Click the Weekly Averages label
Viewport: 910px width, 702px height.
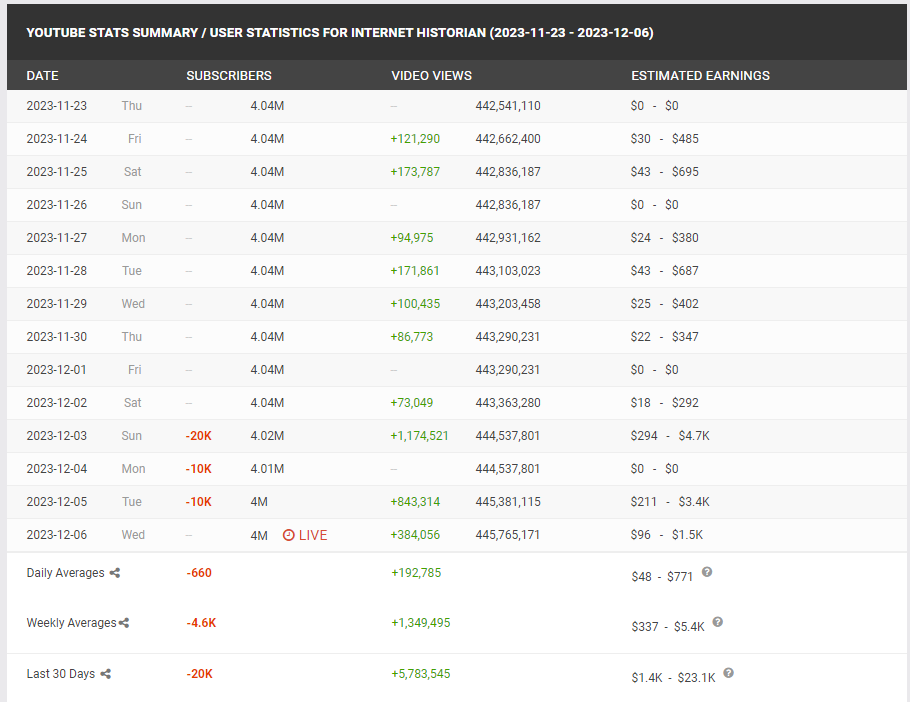pos(71,623)
